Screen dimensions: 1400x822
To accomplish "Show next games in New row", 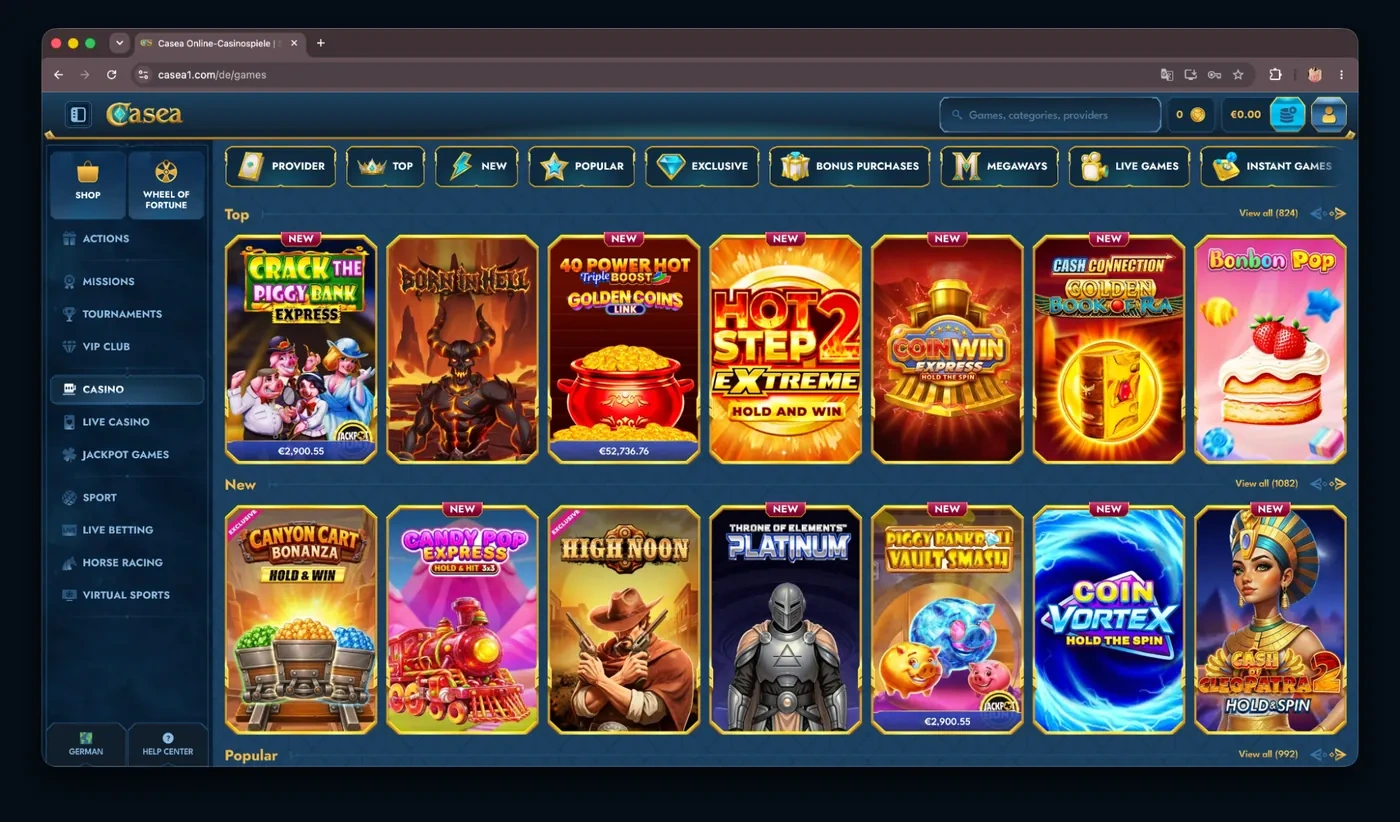I will [x=1338, y=484].
